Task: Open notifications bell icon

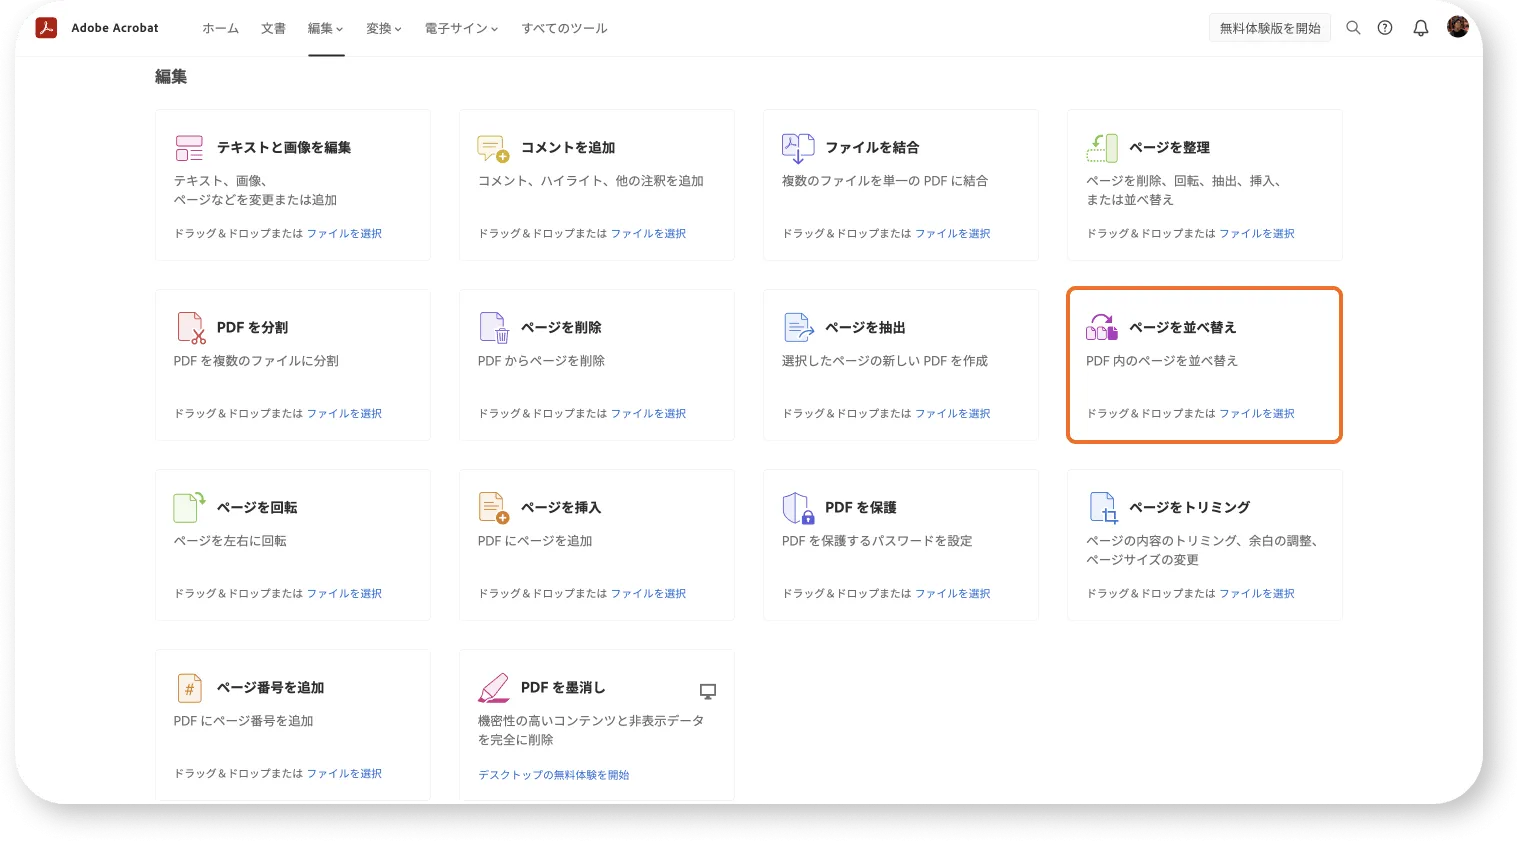Action: click(1421, 28)
